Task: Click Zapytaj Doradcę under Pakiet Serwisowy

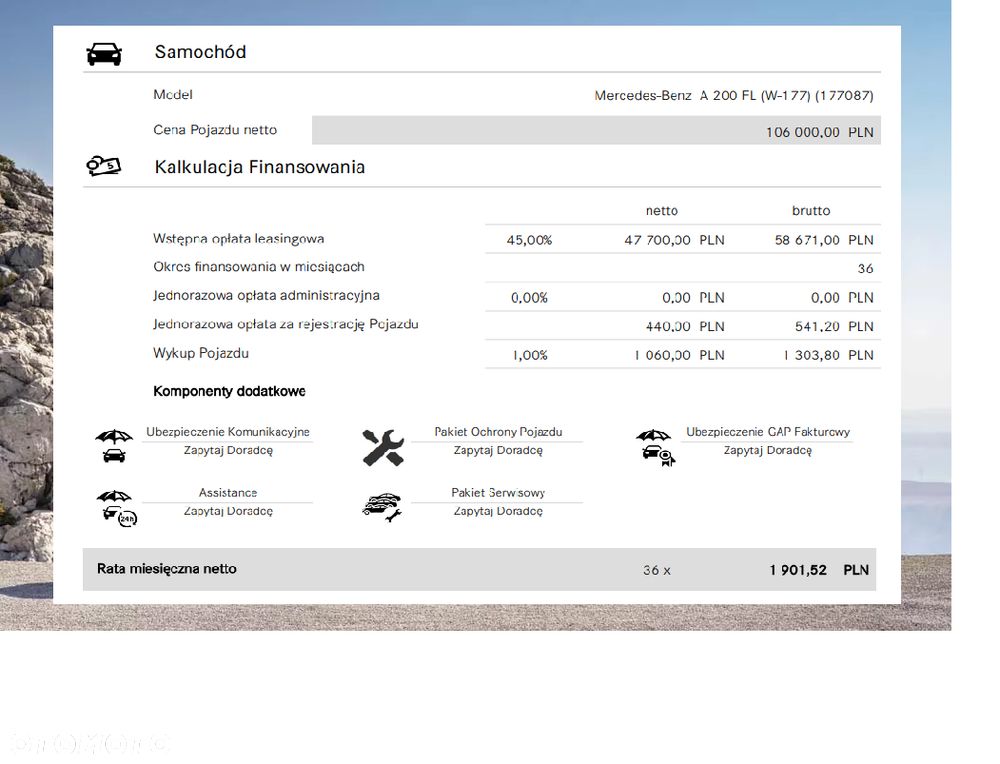Action: [498, 511]
